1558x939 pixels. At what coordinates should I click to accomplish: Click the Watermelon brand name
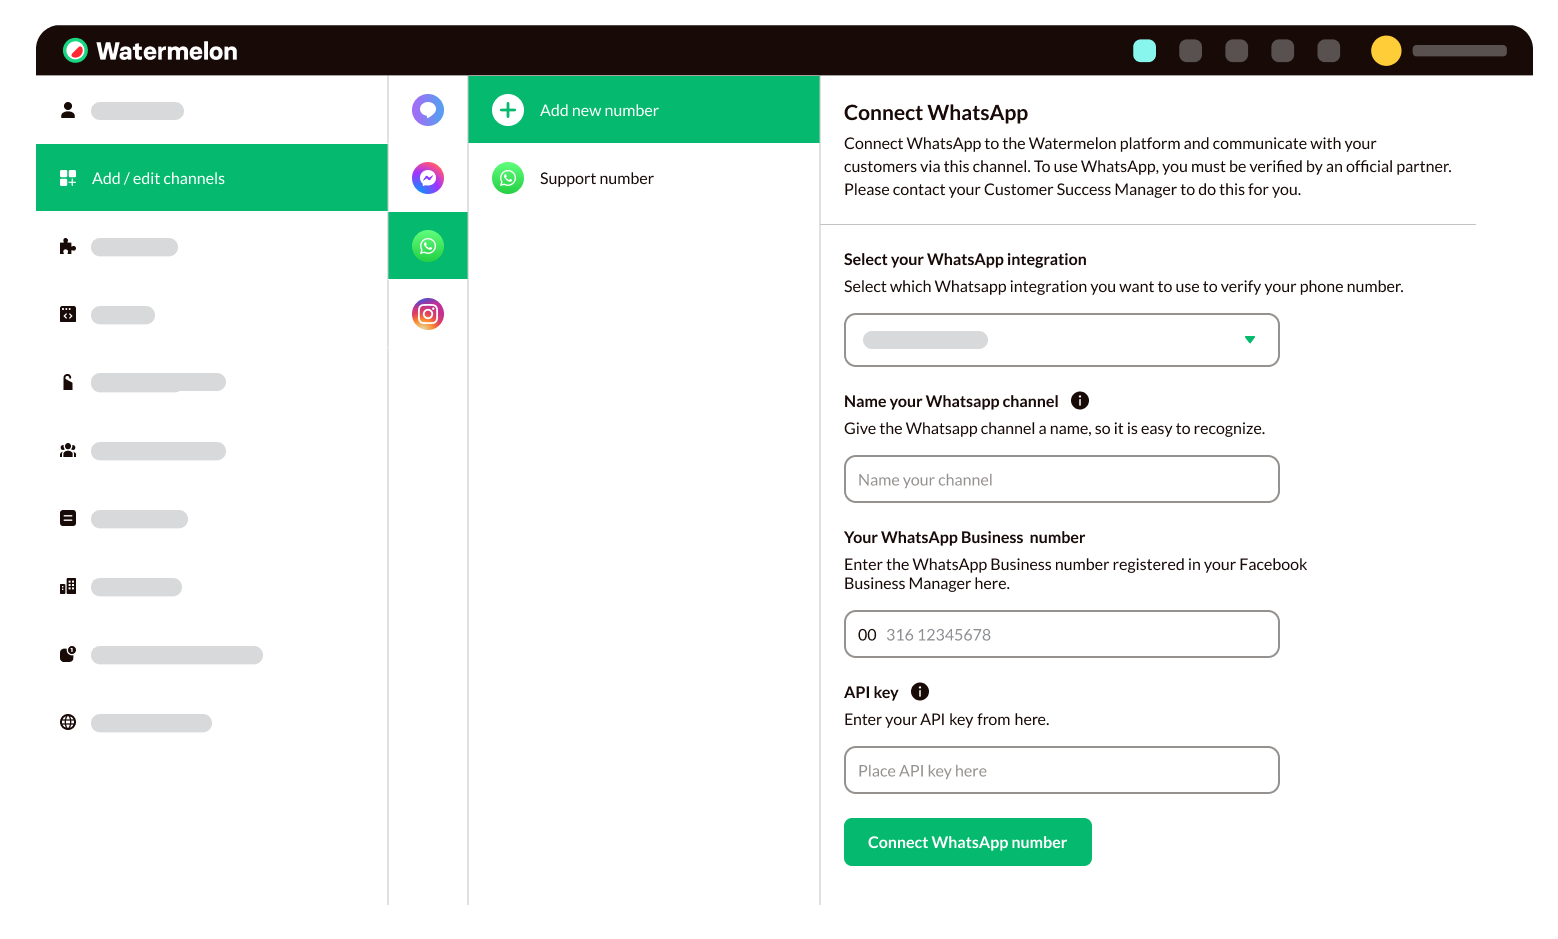tap(167, 51)
